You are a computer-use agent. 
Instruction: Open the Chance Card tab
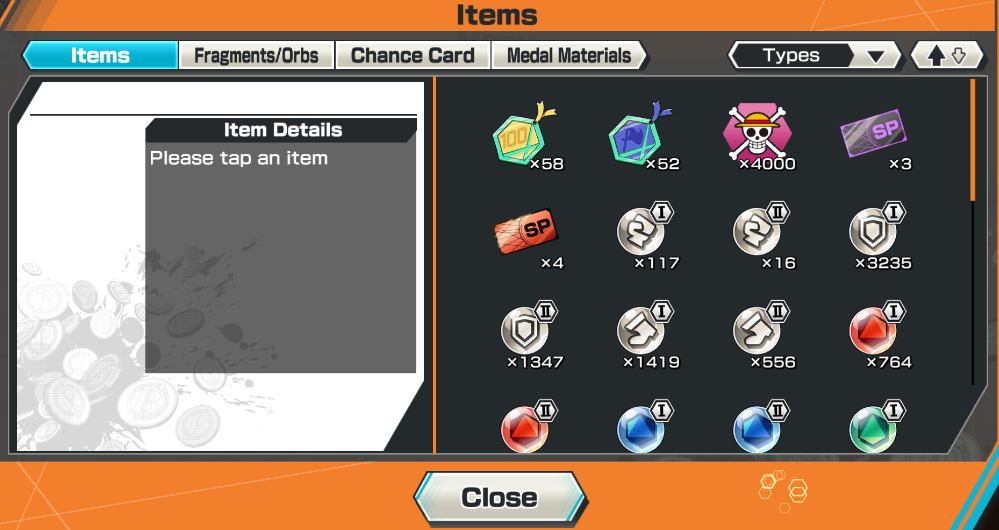(x=412, y=55)
